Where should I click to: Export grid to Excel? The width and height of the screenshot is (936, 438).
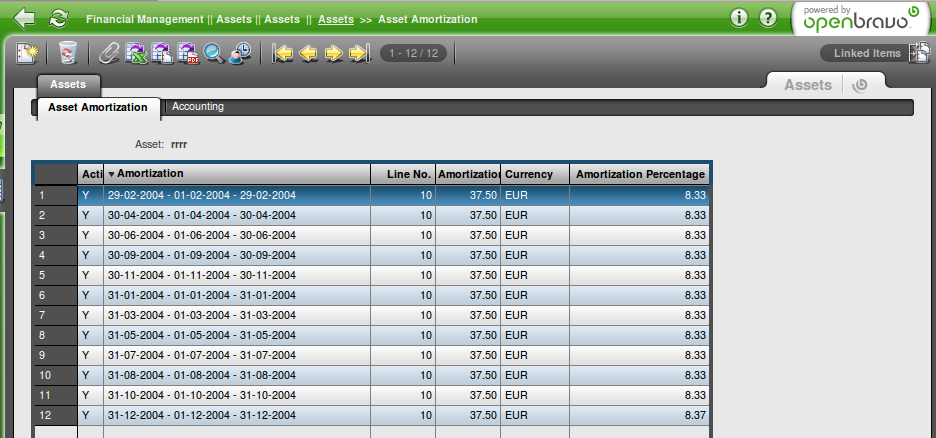click(x=136, y=53)
